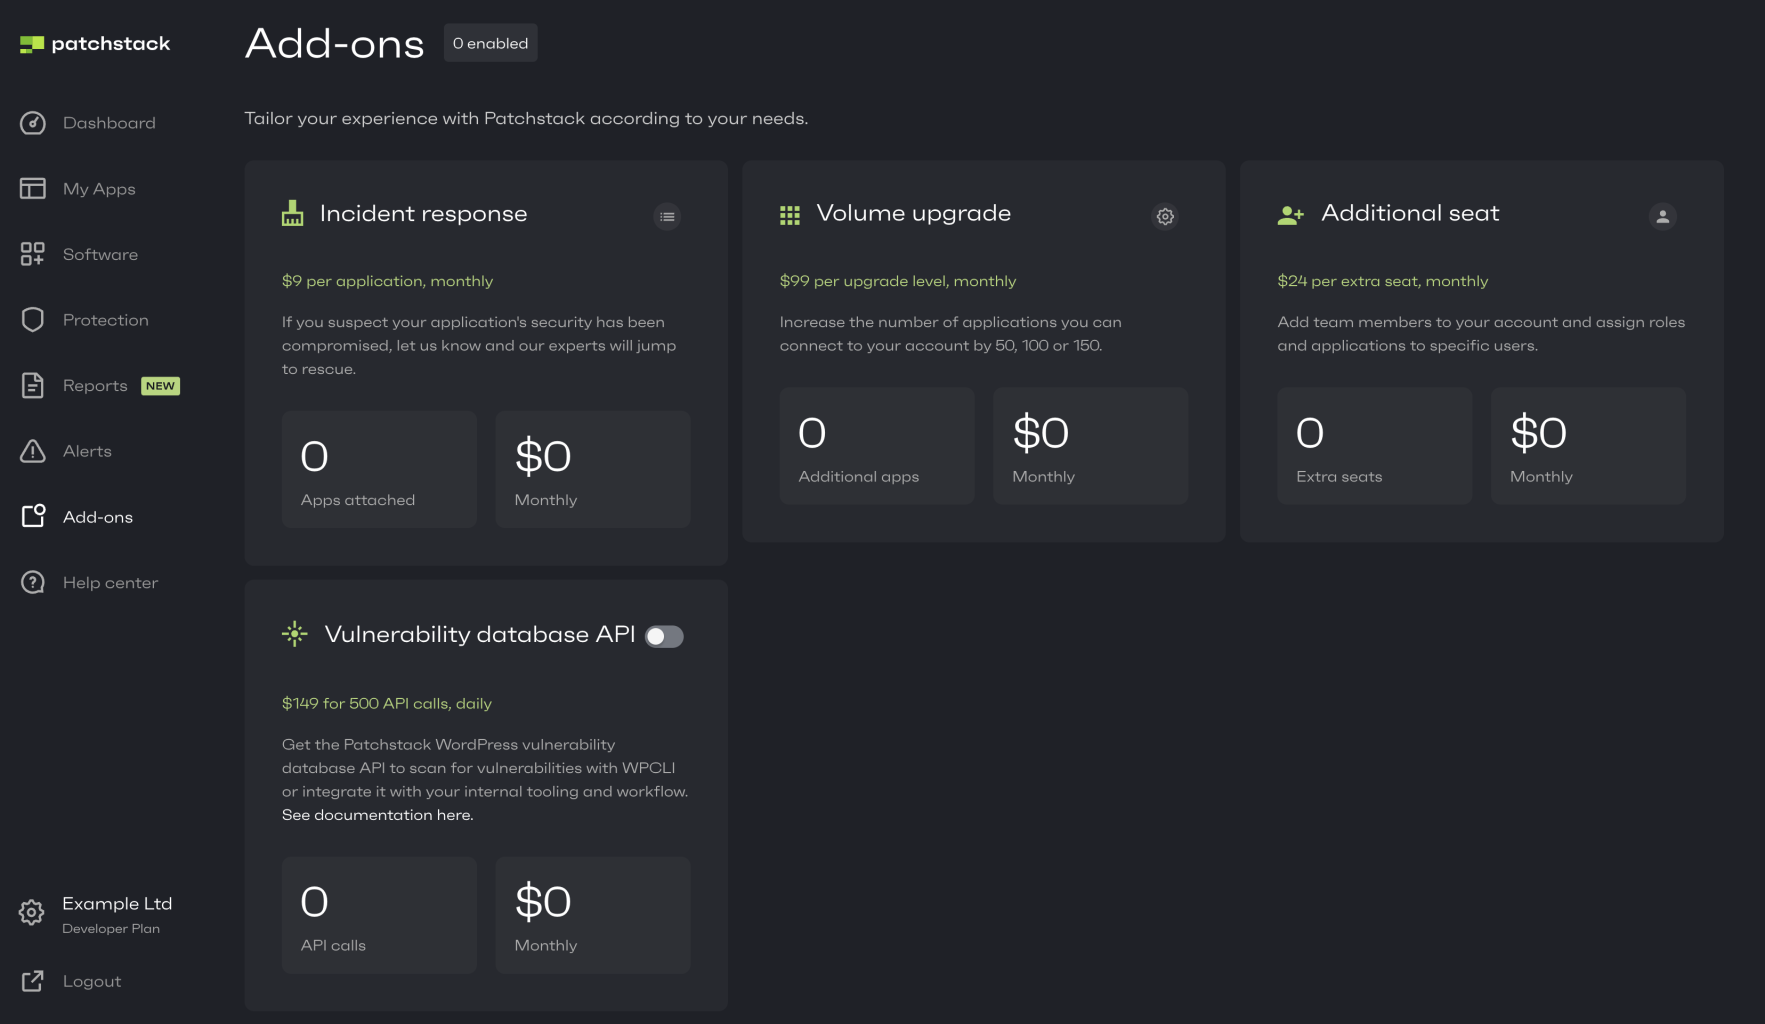This screenshot has width=1765, height=1024.
Task: Click the NEW badge beside Reports
Action: pyautogui.click(x=160, y=386)
